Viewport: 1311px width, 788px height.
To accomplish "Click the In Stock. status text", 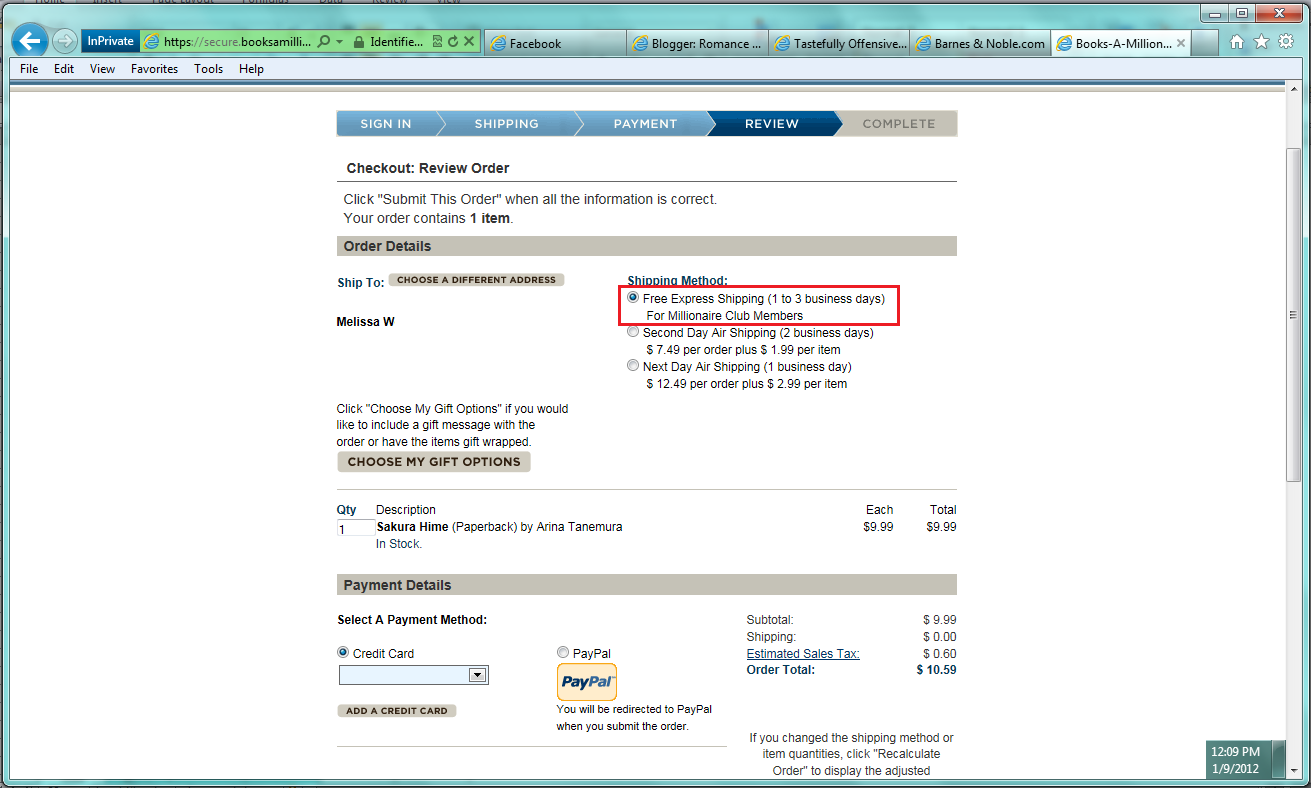I will coord(399,544).
